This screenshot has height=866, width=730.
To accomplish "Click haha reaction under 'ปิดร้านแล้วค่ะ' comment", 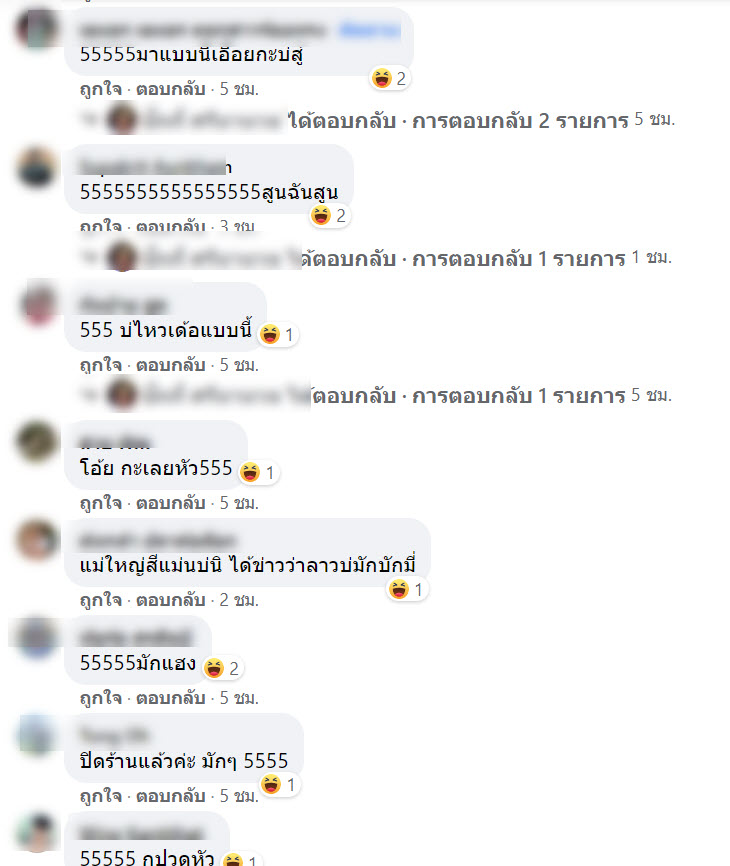I will (280, 784).
